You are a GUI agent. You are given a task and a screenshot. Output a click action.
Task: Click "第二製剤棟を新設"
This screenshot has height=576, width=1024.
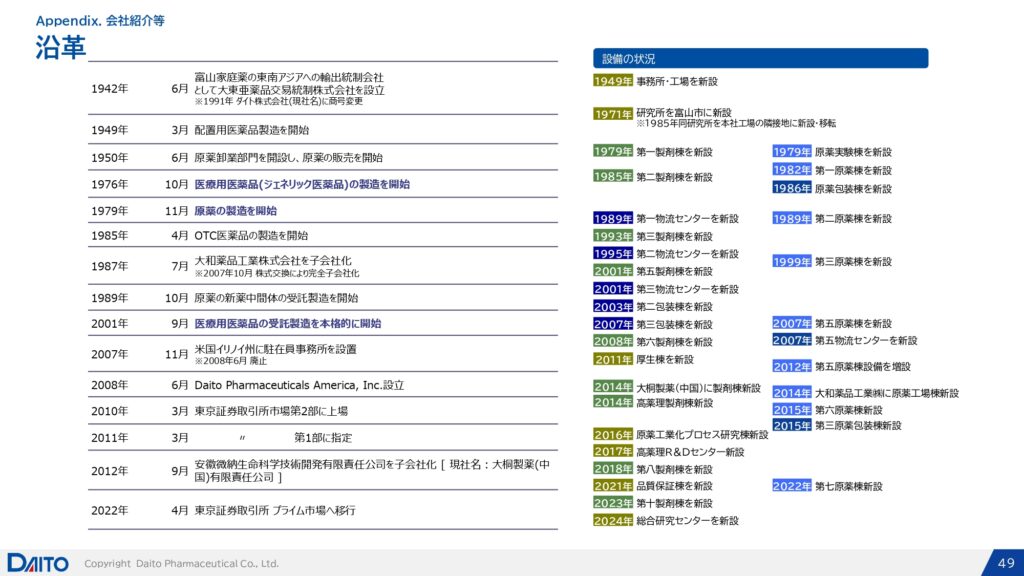(x=675, y=177)
